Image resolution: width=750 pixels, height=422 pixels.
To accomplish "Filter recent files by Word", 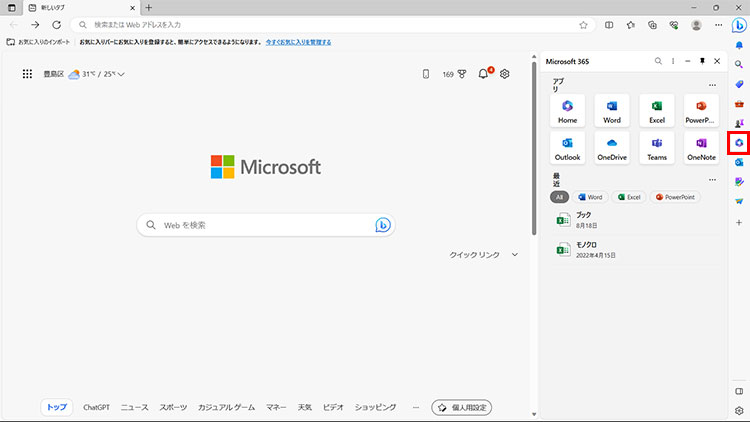I will coord(589,197).
